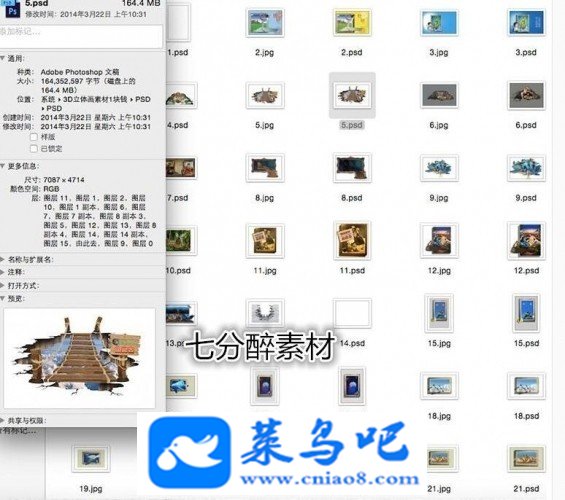Click the 3.psd file name label

pos(526,53)
